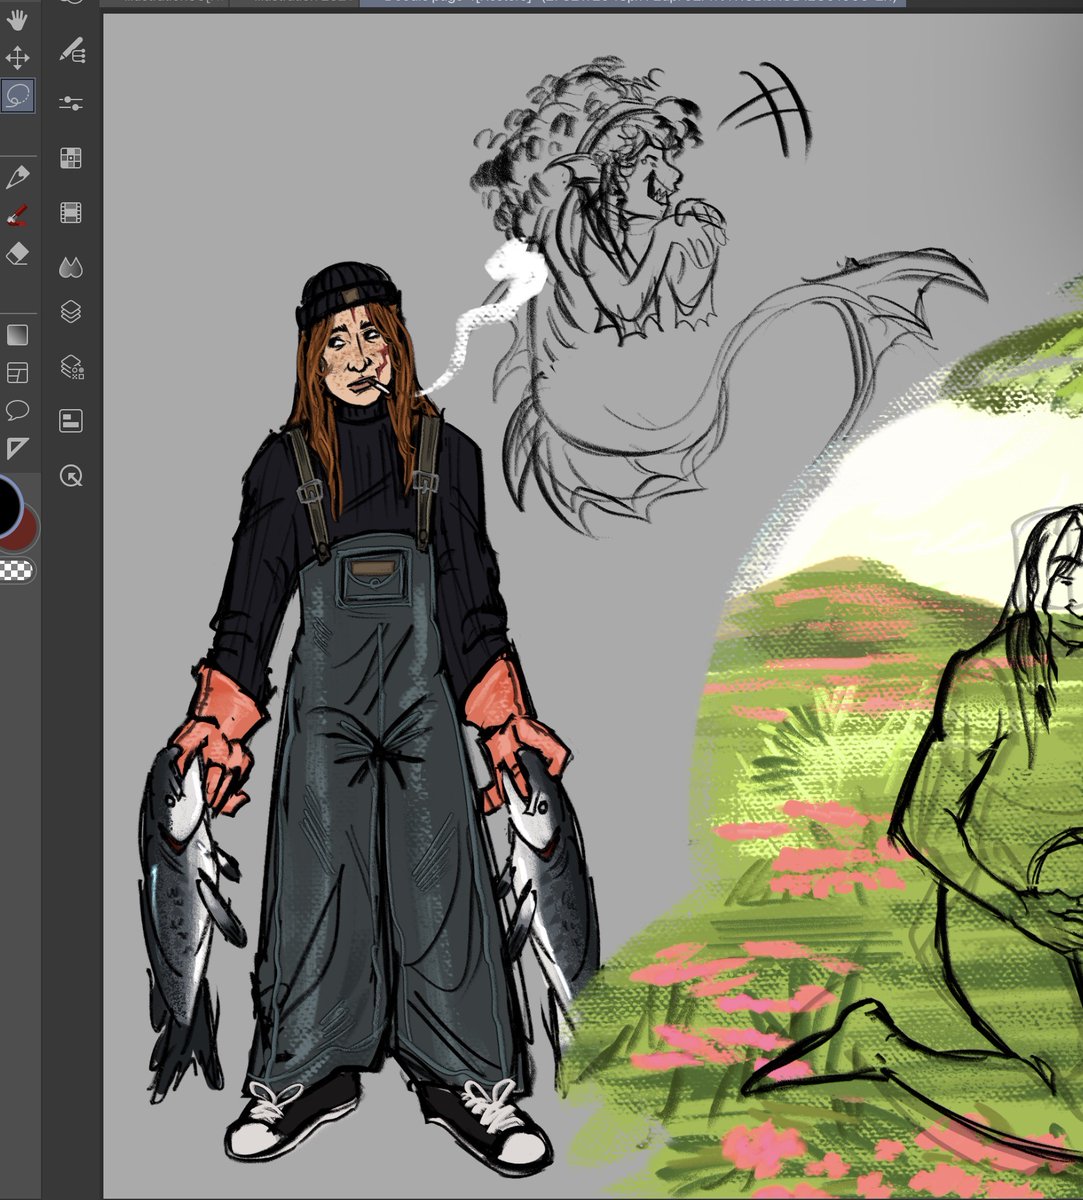This screenshot has height=1200, width=1083.
Task: Open the Color Mixing droplets palette
Action: coord(71,266)
